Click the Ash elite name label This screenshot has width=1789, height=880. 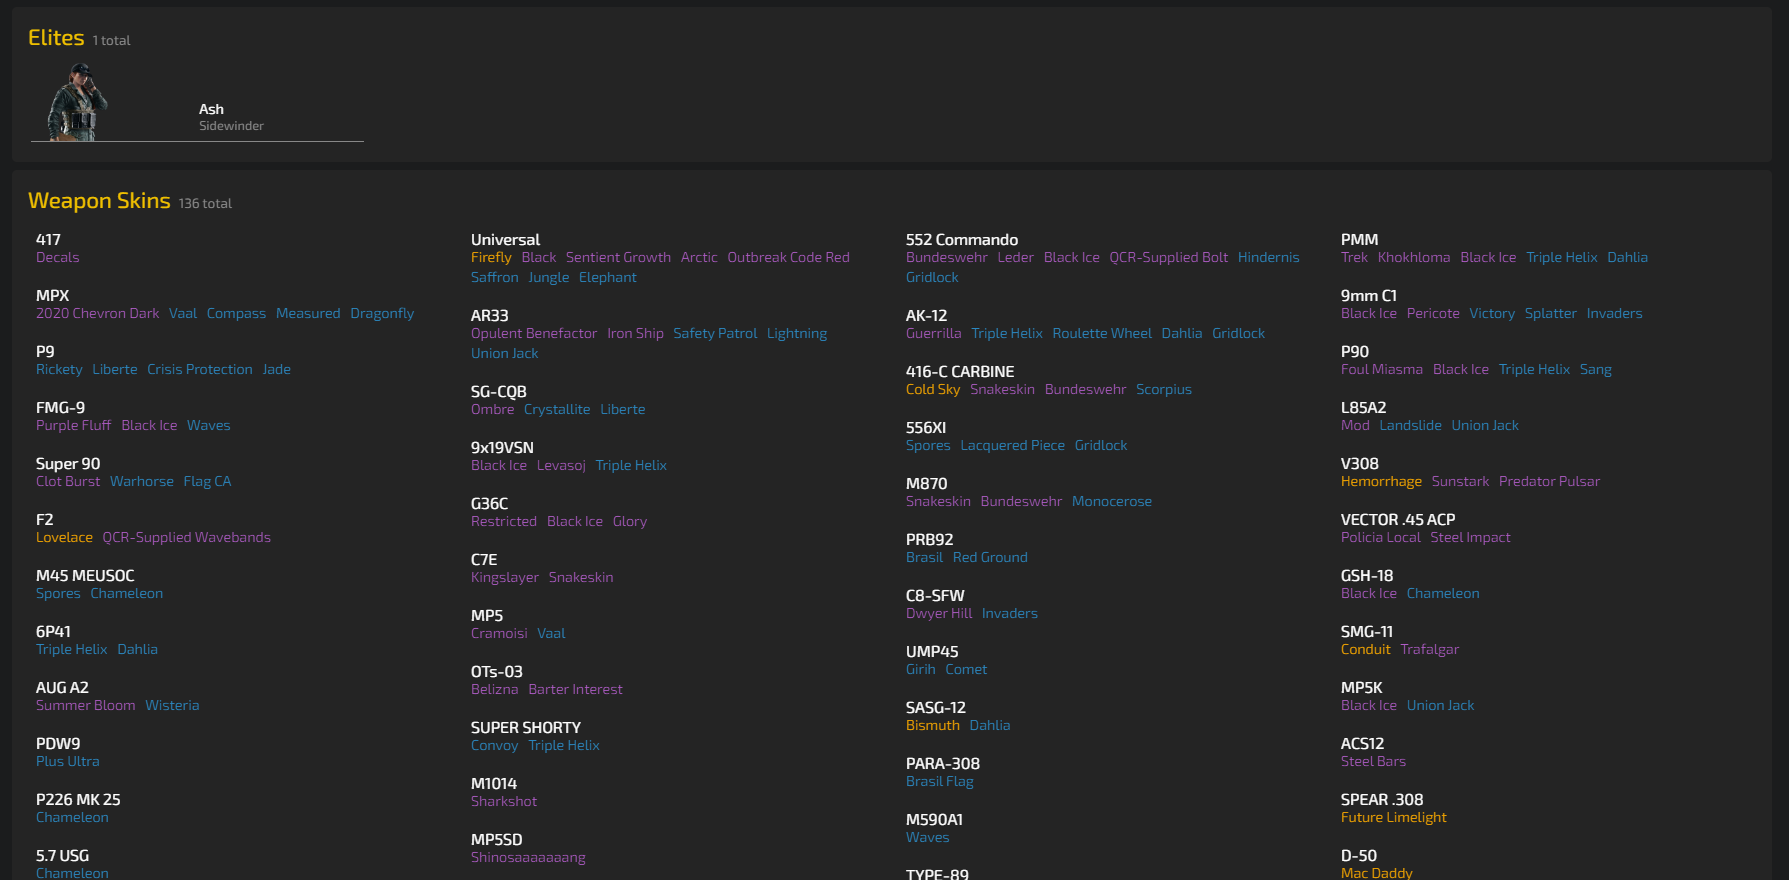coord(211,109)
